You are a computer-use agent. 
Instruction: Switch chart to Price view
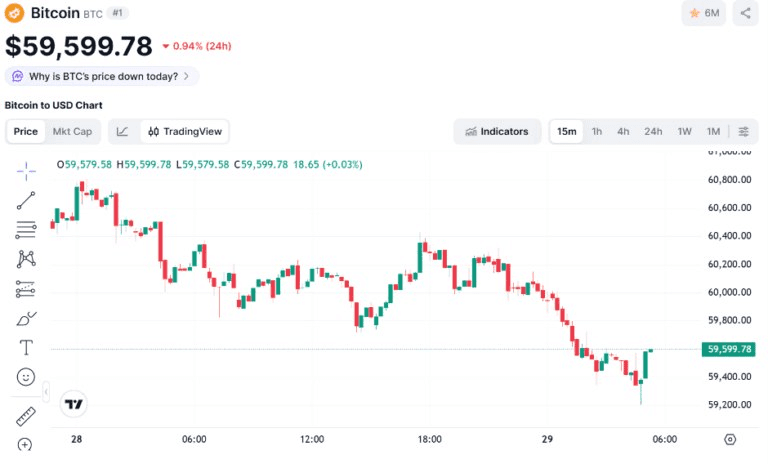25,131
